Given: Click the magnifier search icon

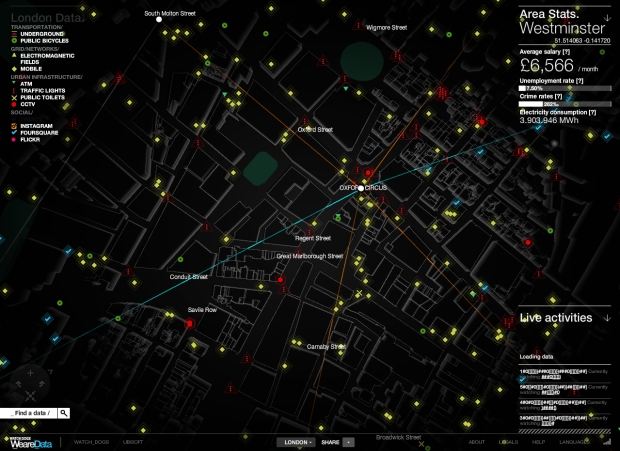Looking at the screenshot, I should (x=64, y=413).
